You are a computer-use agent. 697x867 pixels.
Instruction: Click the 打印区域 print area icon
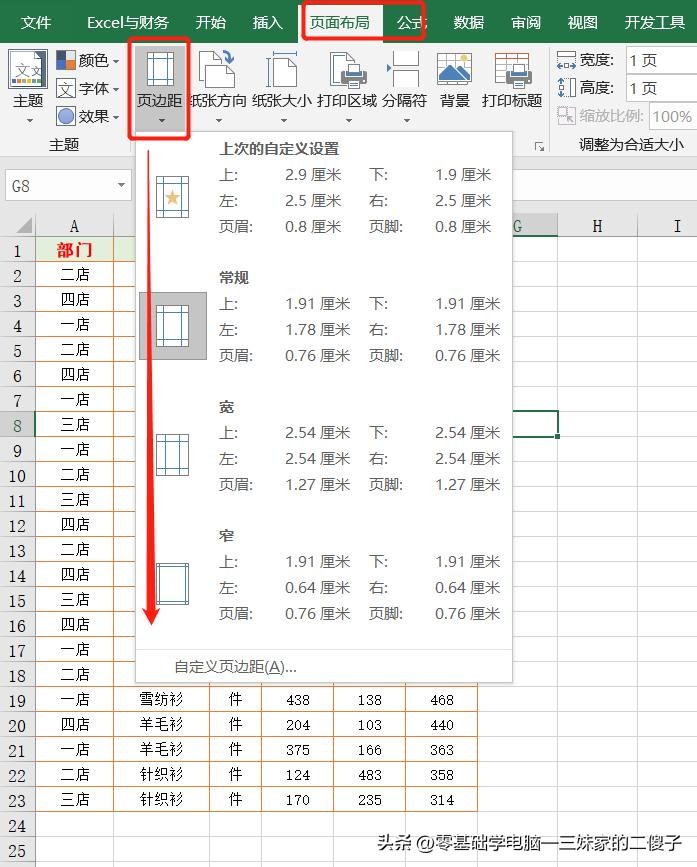347,72
